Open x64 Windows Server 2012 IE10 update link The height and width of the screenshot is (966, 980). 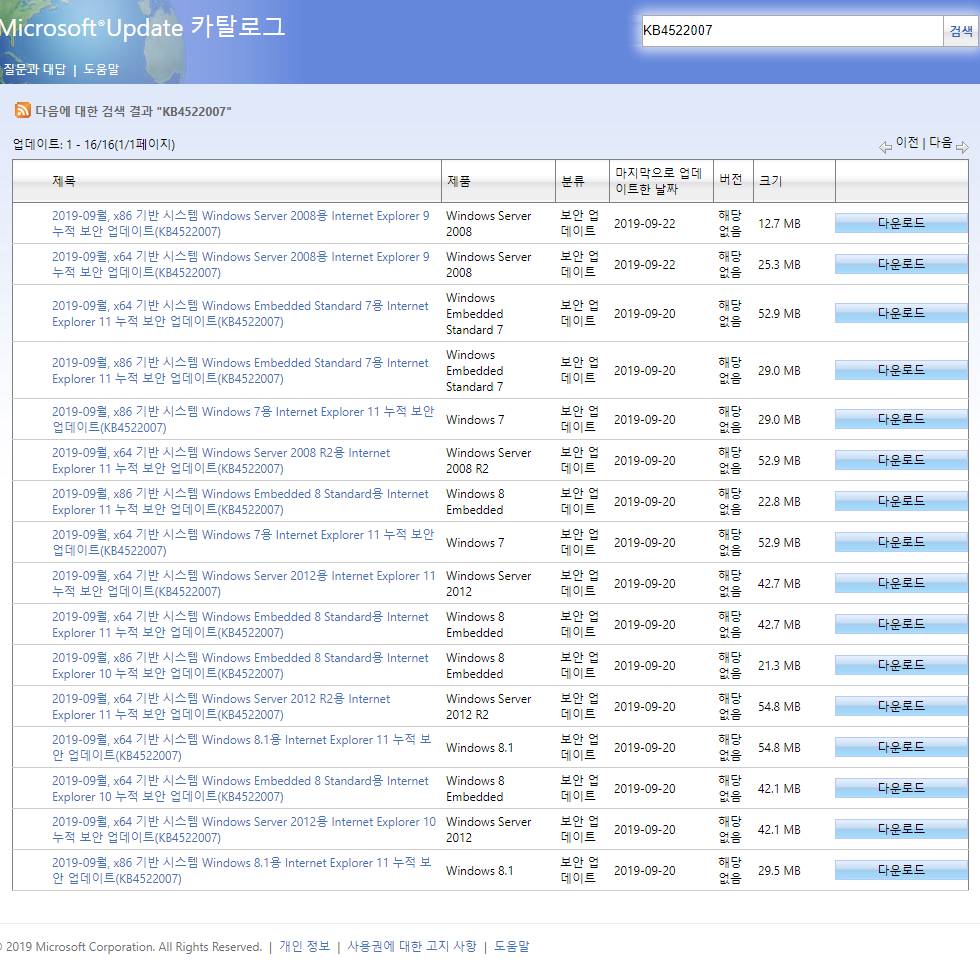point(244,829)
